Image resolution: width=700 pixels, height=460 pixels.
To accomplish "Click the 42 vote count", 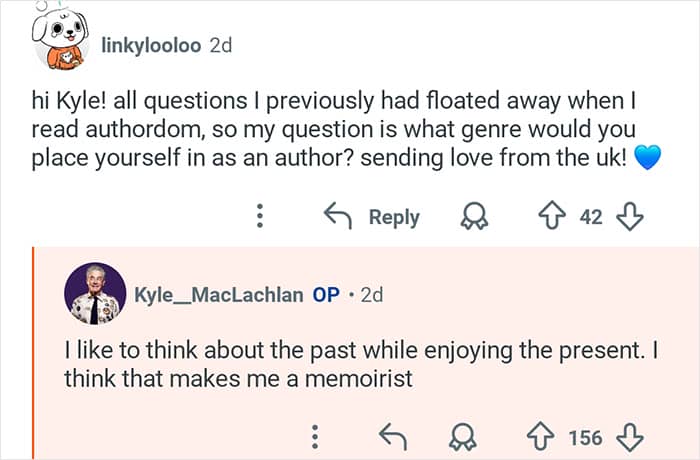I will (591, 217).
